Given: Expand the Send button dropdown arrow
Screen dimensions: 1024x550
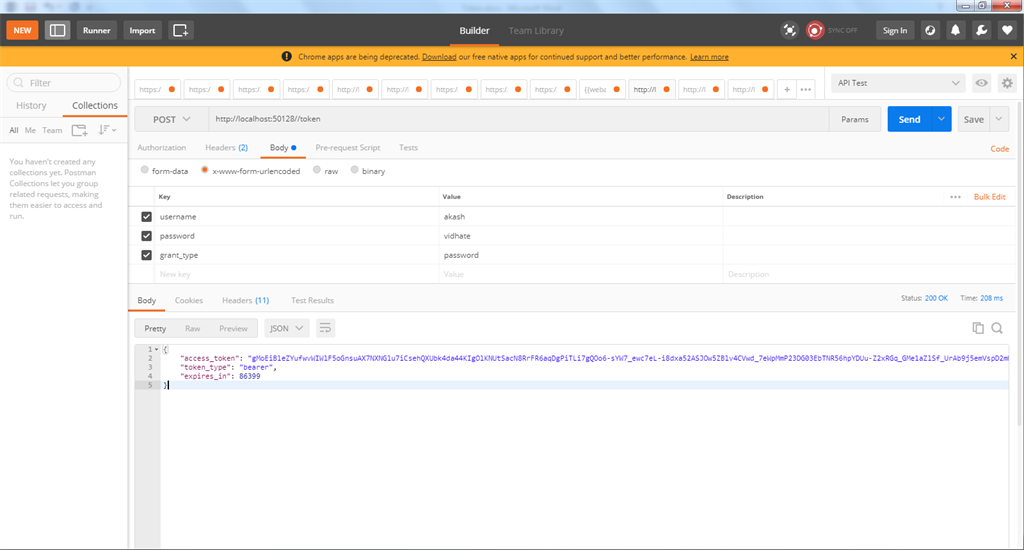Looking at the screenshot, I should (x=941, y=119).
